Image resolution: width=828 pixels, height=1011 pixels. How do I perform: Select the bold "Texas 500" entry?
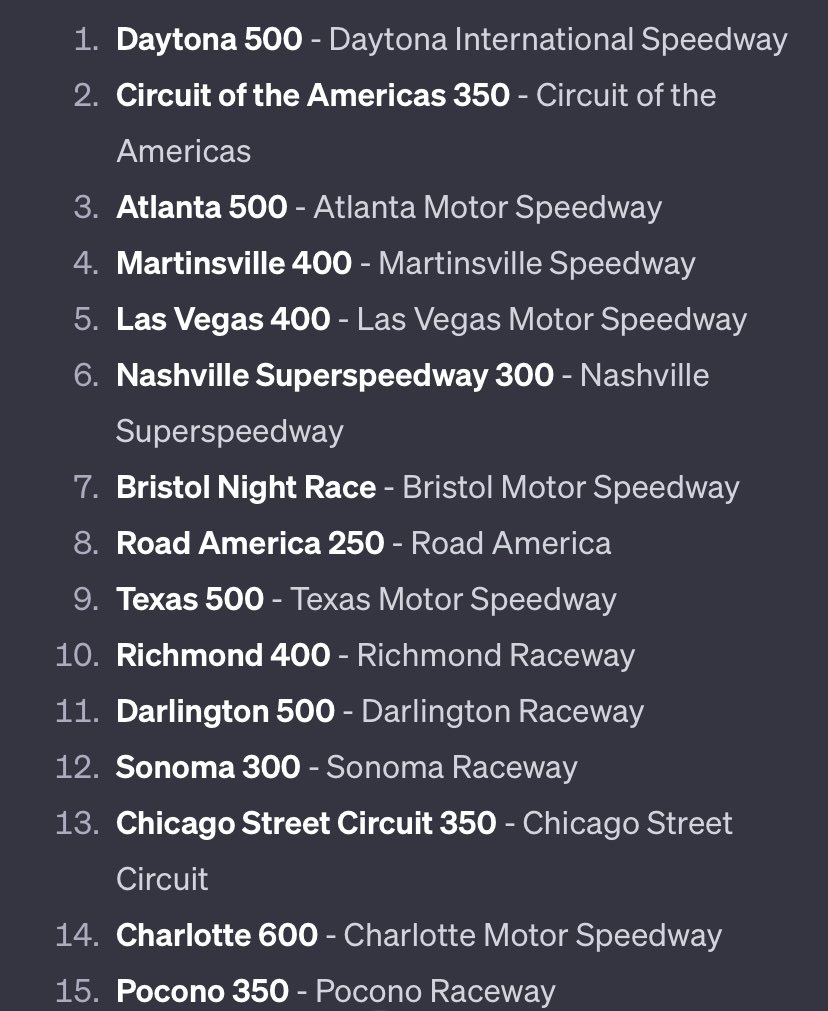click(190, 599)
